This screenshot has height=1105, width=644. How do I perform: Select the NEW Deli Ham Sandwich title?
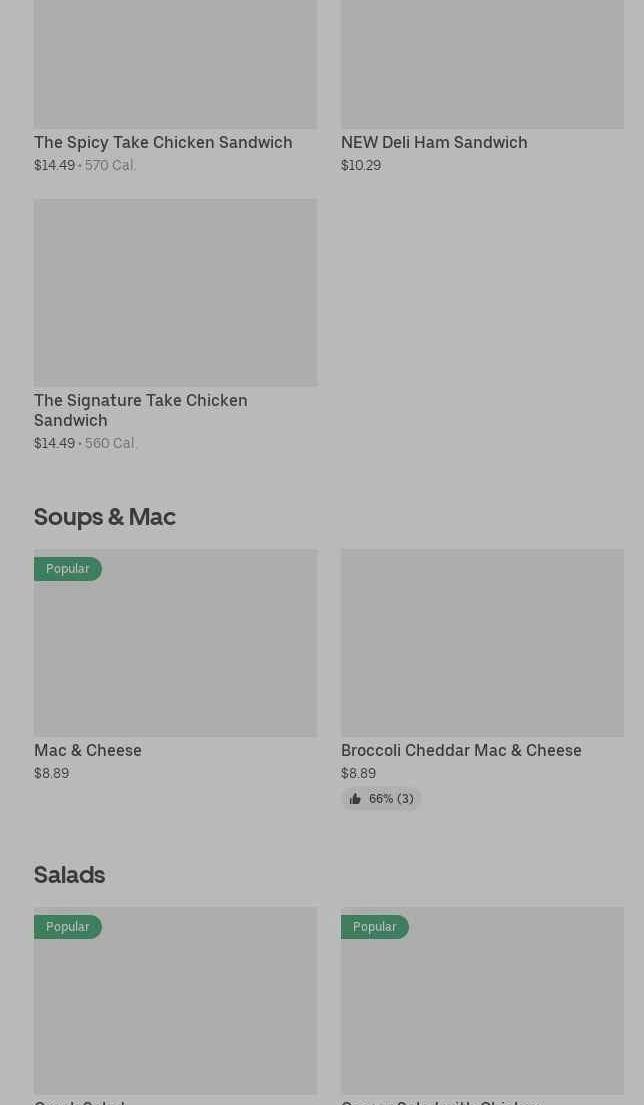pyautogui.click(x=433, y=142)
